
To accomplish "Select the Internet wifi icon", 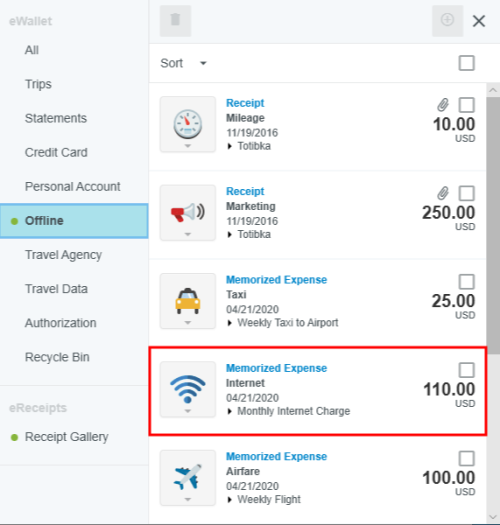I will (188, 389).
